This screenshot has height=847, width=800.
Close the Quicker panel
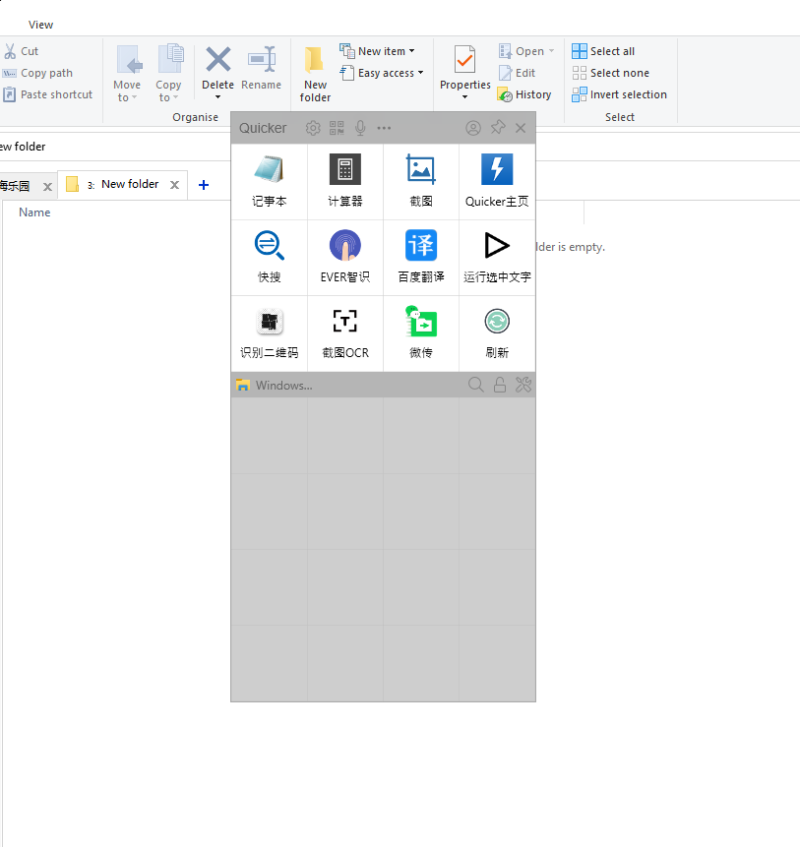[x=521, y=128]
